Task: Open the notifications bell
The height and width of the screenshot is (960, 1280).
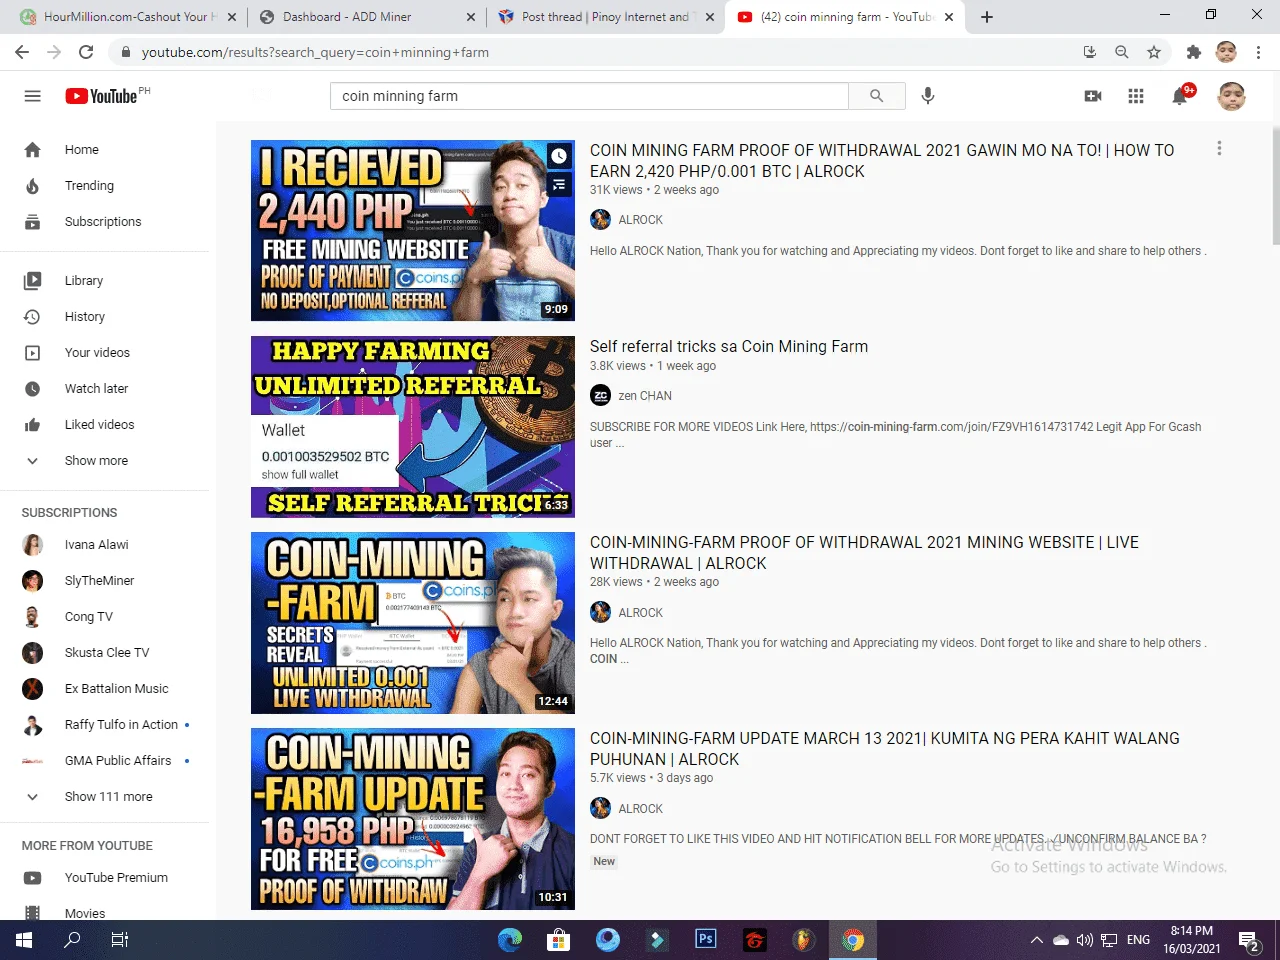Action: [1181, 96]
